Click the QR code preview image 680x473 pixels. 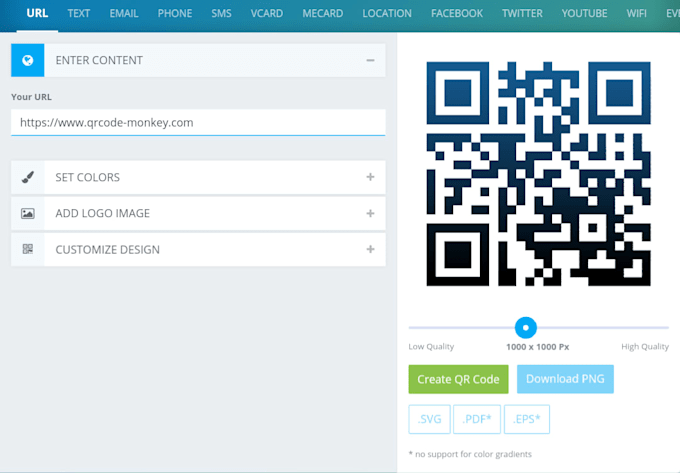538,174
